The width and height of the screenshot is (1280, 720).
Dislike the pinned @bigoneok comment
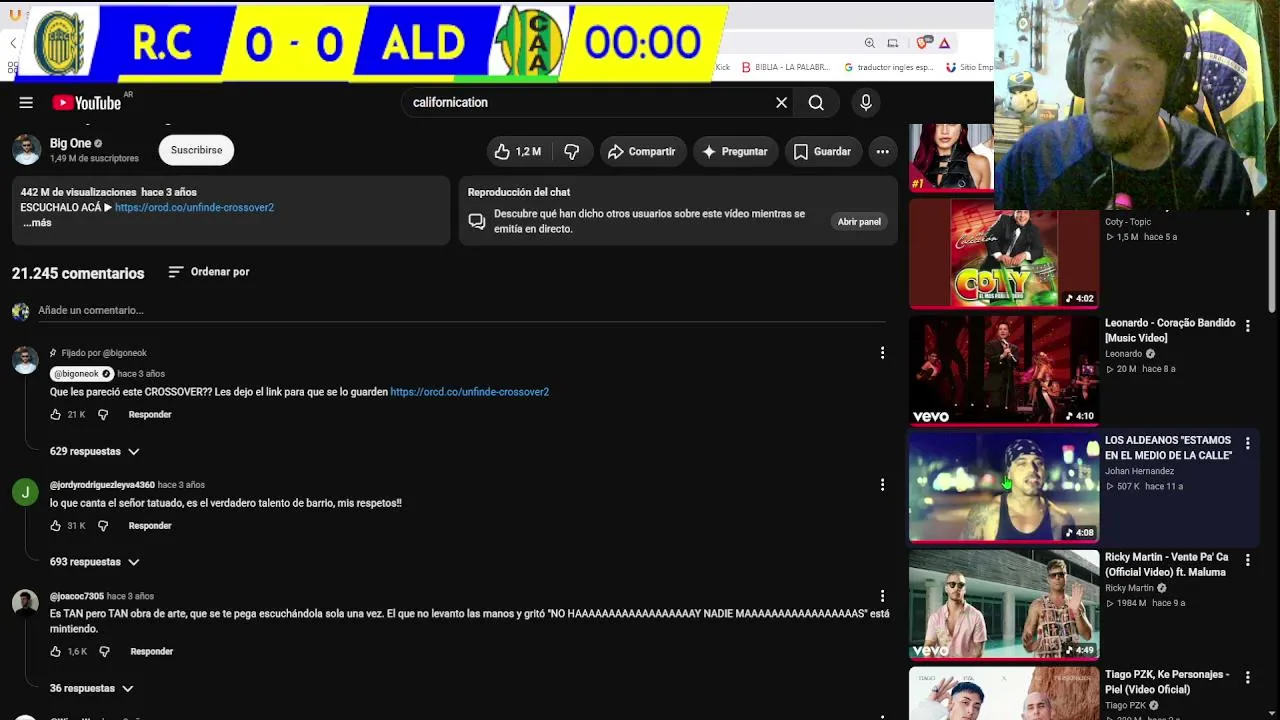(x=103, y=414)
